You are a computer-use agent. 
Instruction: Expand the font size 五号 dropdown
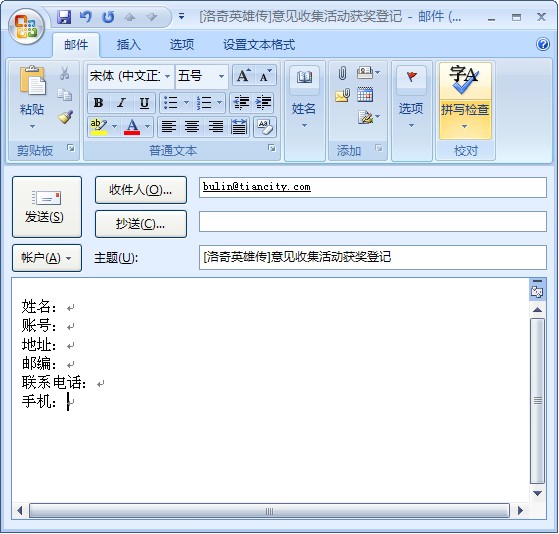pyautogui.click(x=221, y=76)
